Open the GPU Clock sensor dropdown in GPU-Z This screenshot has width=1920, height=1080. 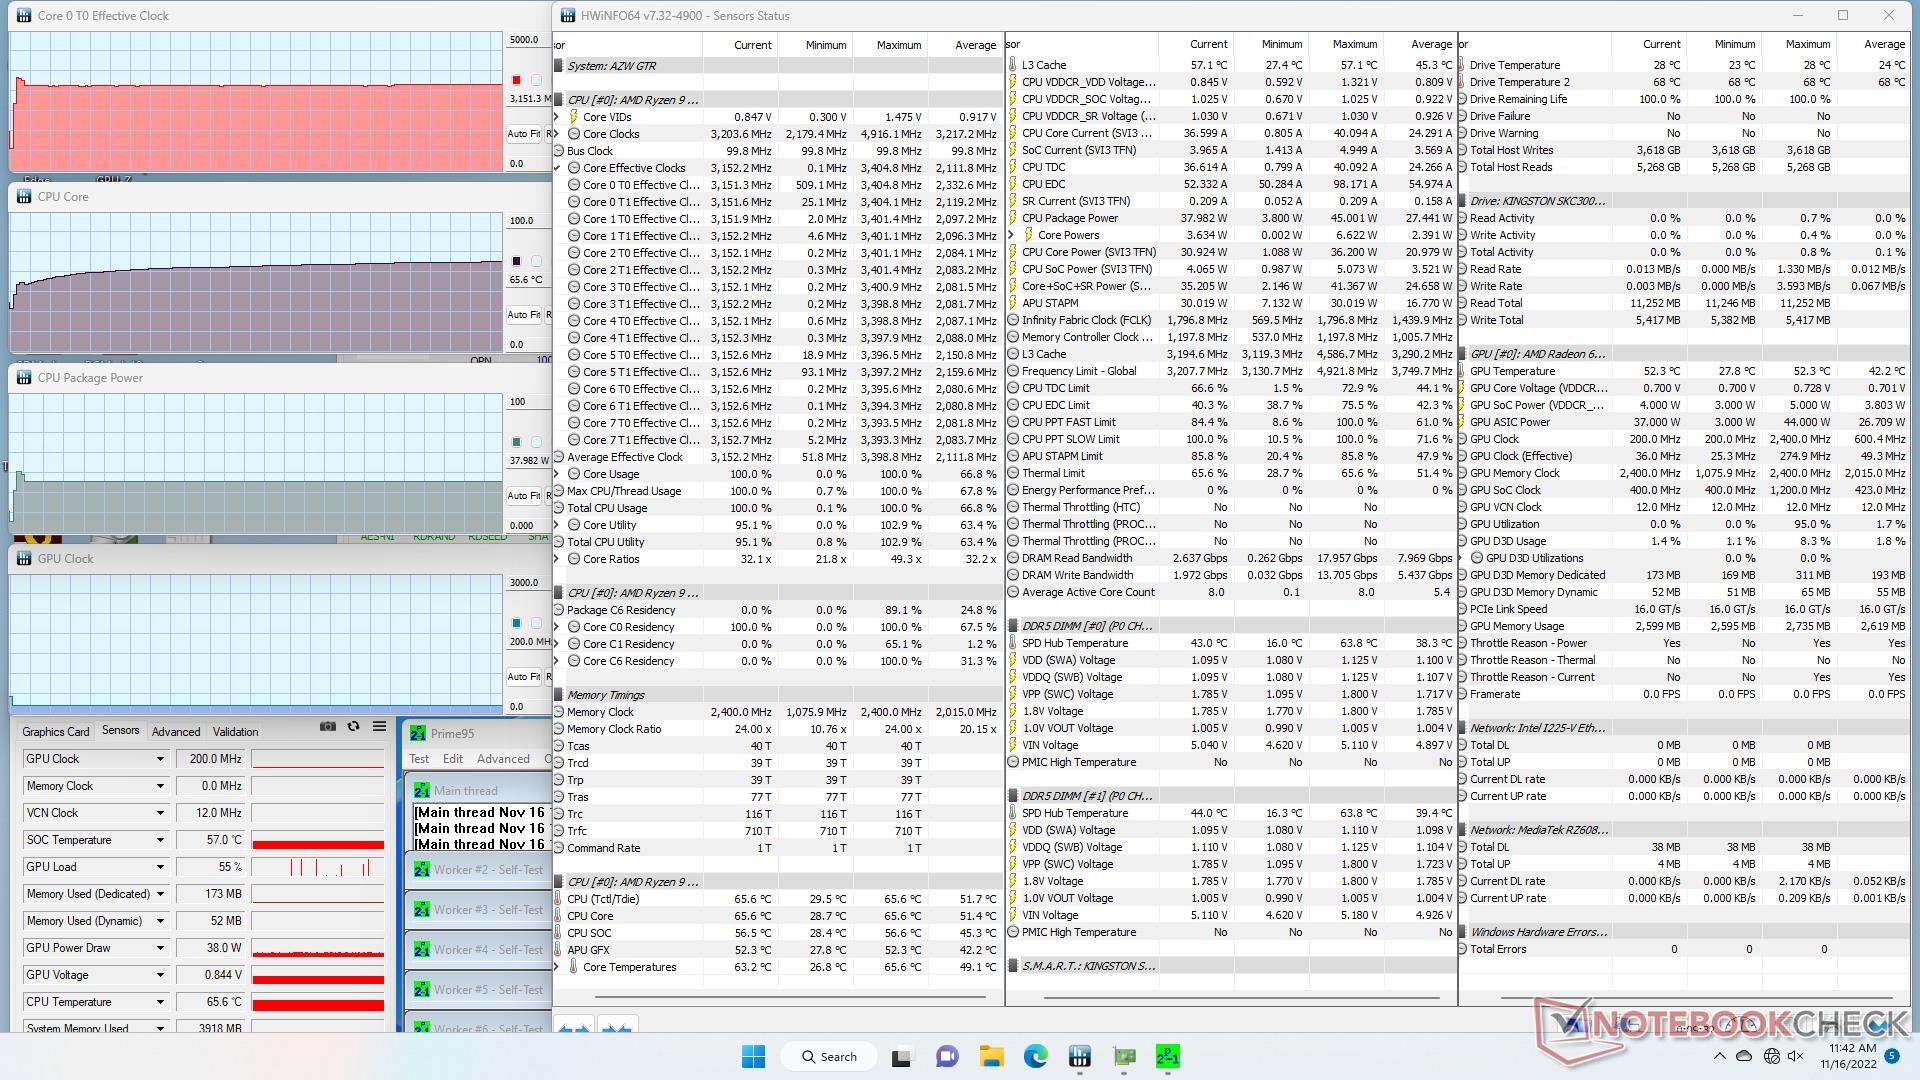tap(160, 759)
